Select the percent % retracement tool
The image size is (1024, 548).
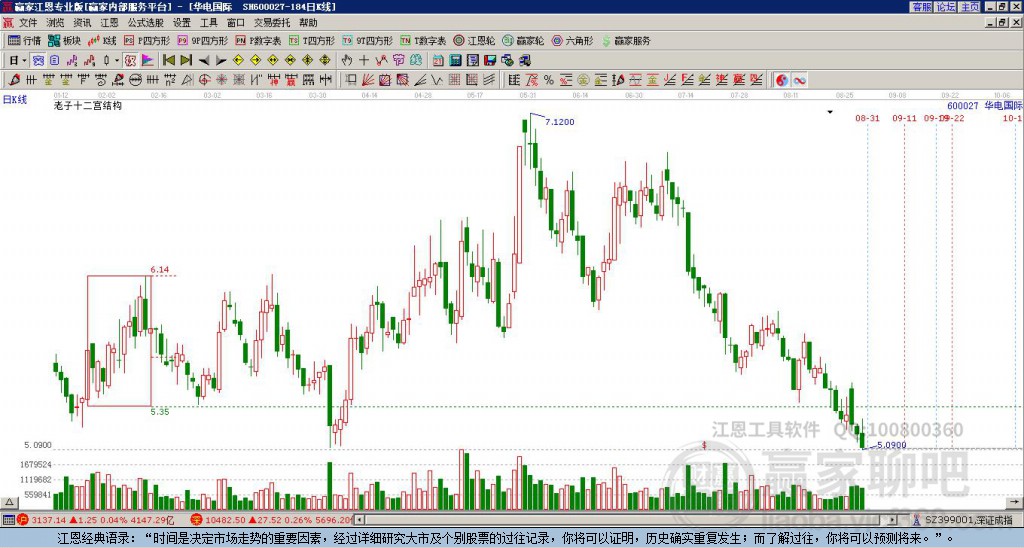(549, 80)
